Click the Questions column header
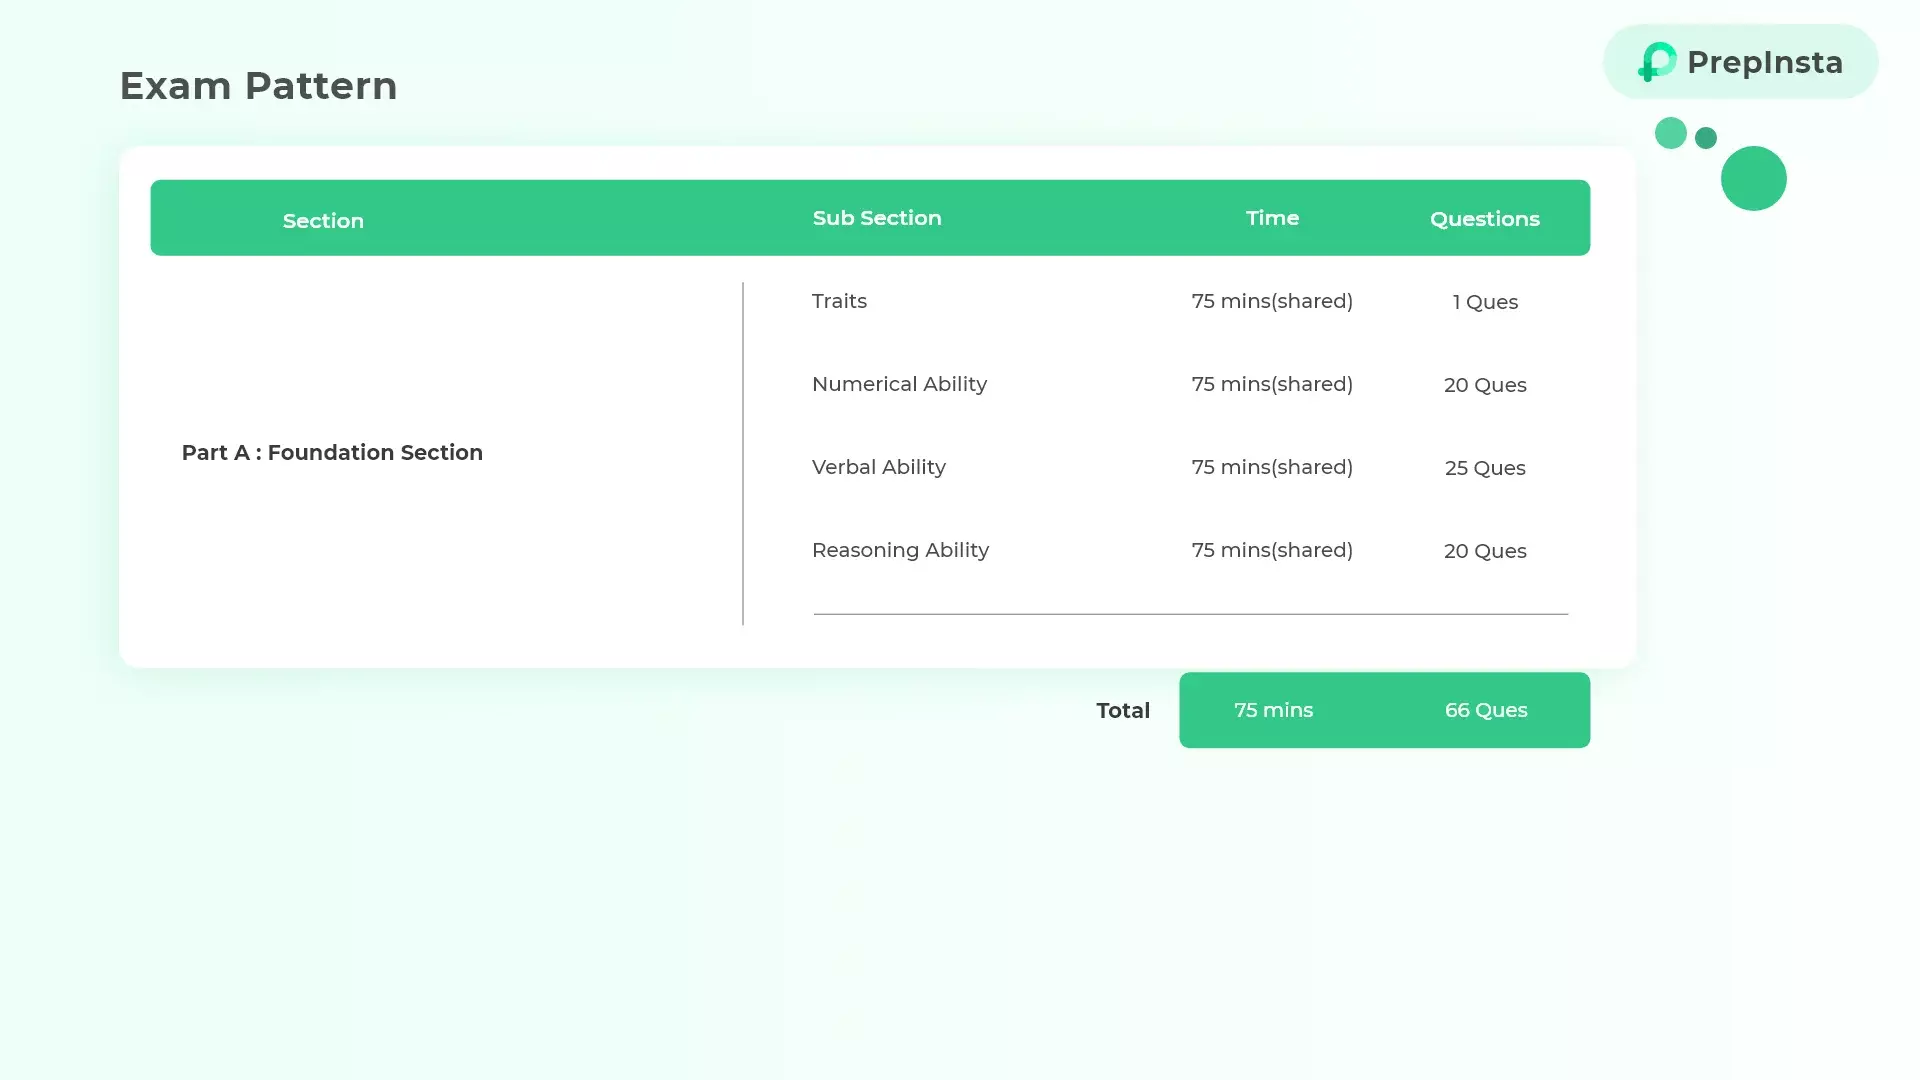The height and width of the screenshot is (1080, 1920). click(1485, 219)
